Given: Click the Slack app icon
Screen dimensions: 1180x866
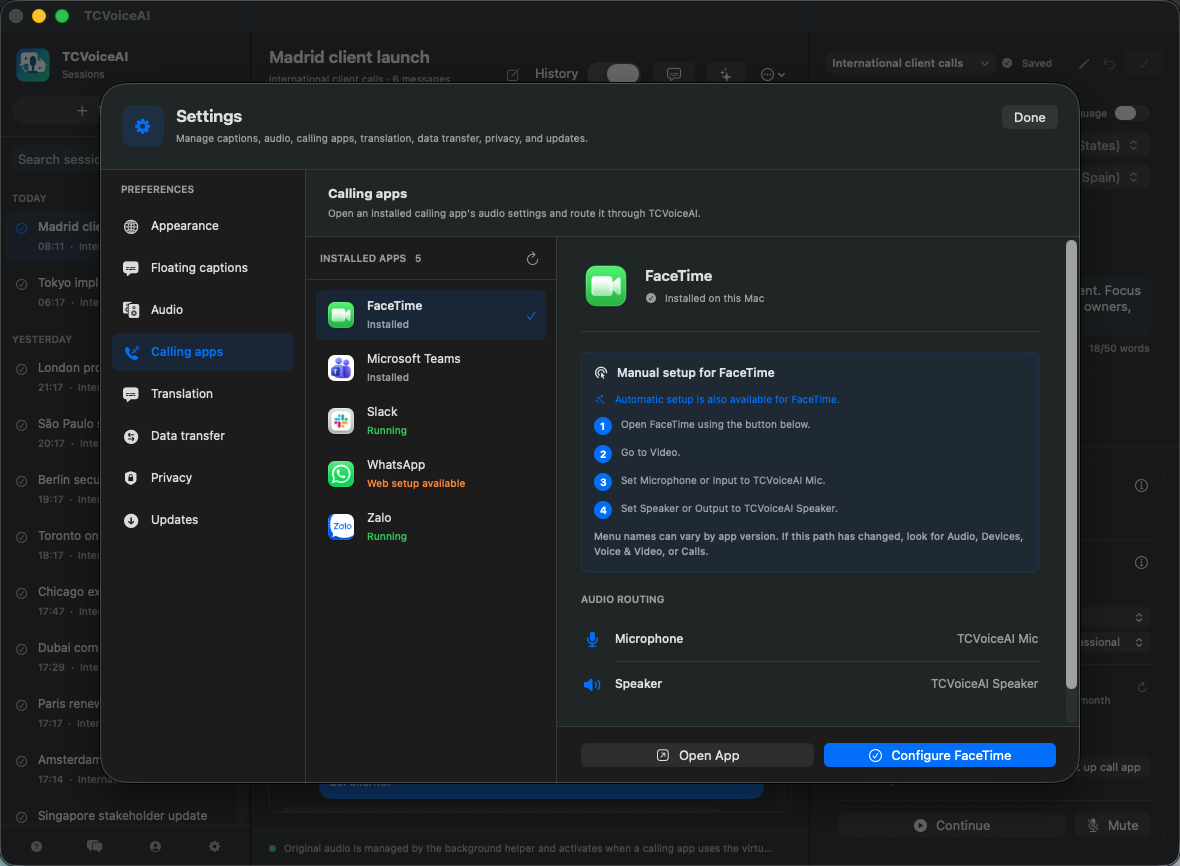Looking at the screenshot, I should tap(341, 421).
